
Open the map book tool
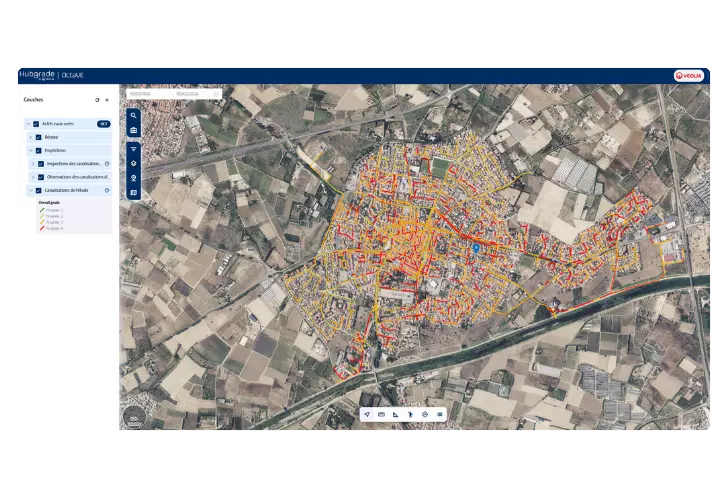pos(134,192)
